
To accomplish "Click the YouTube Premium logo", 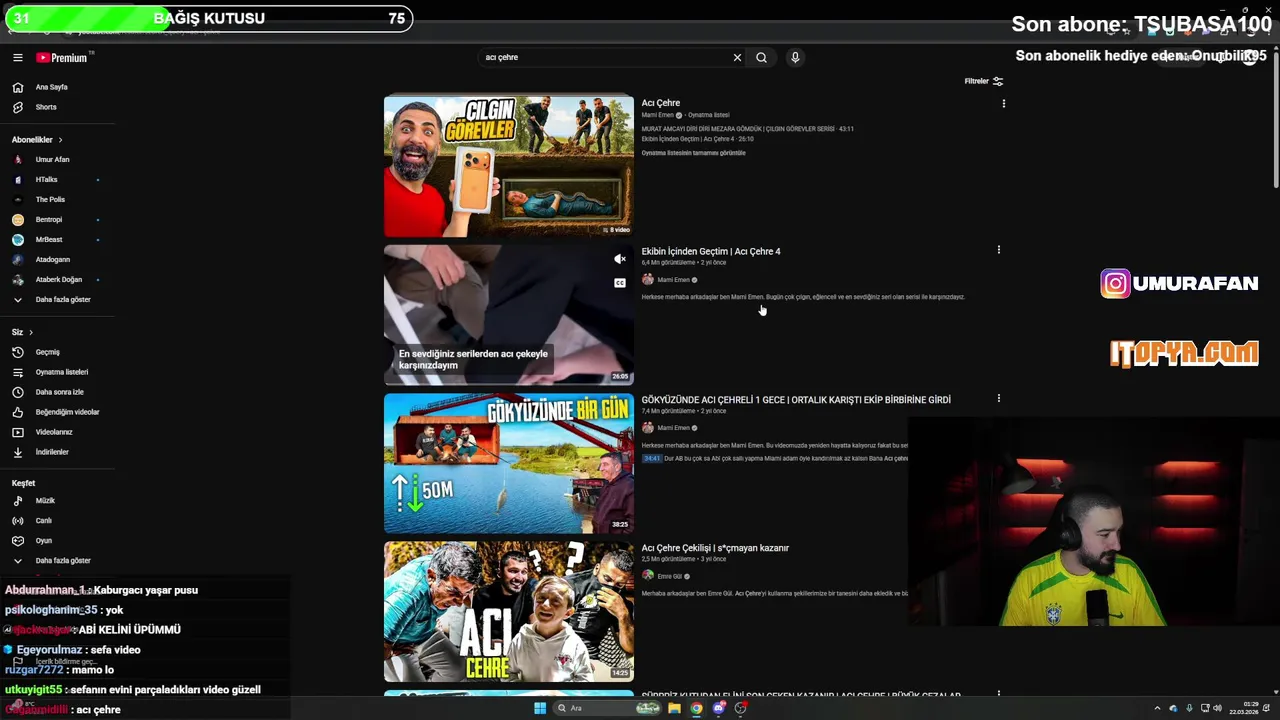I will pos(62,58).
